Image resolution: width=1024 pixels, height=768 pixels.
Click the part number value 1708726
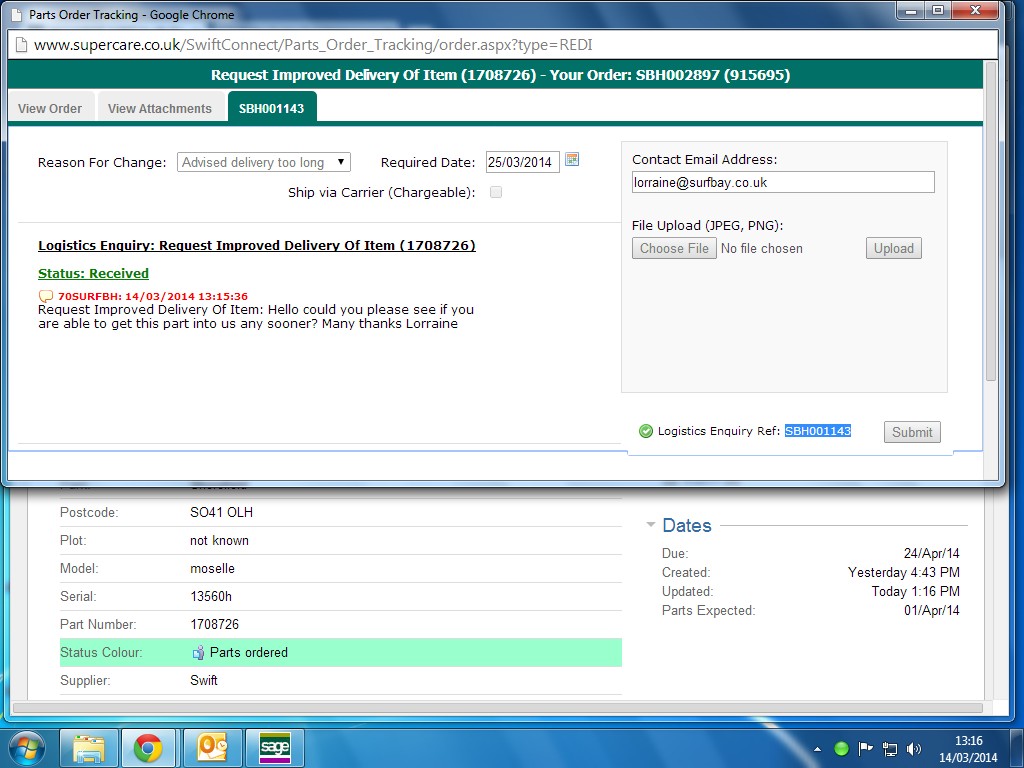[x=214, y=624]
